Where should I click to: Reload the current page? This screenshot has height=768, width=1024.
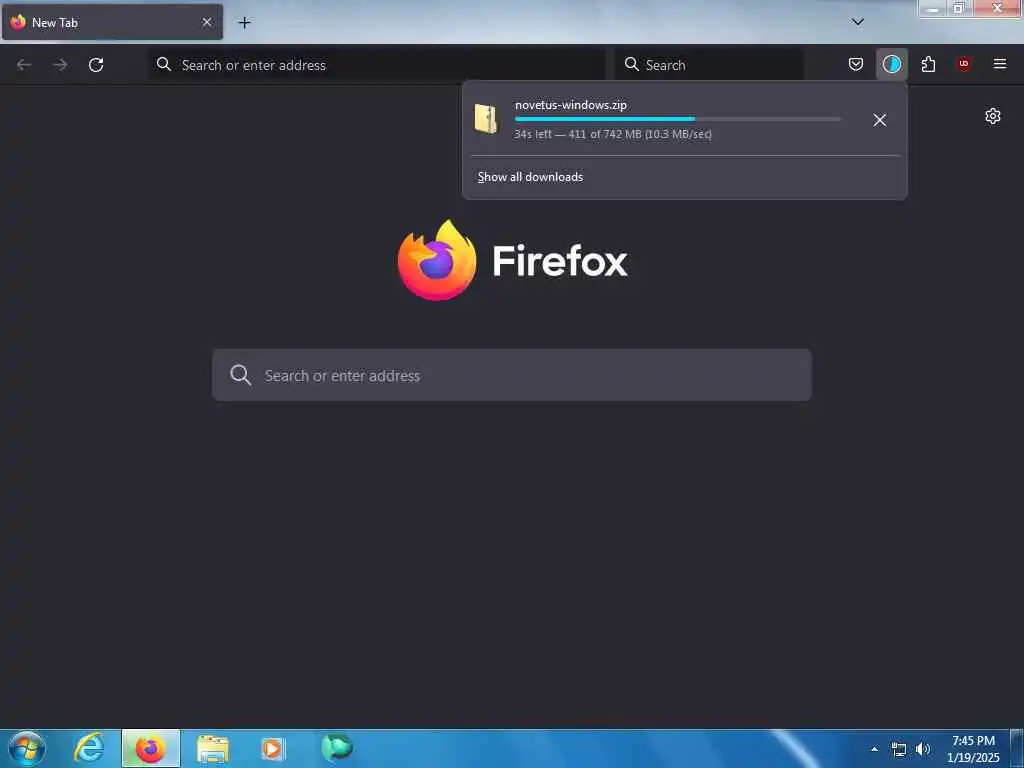96,65
